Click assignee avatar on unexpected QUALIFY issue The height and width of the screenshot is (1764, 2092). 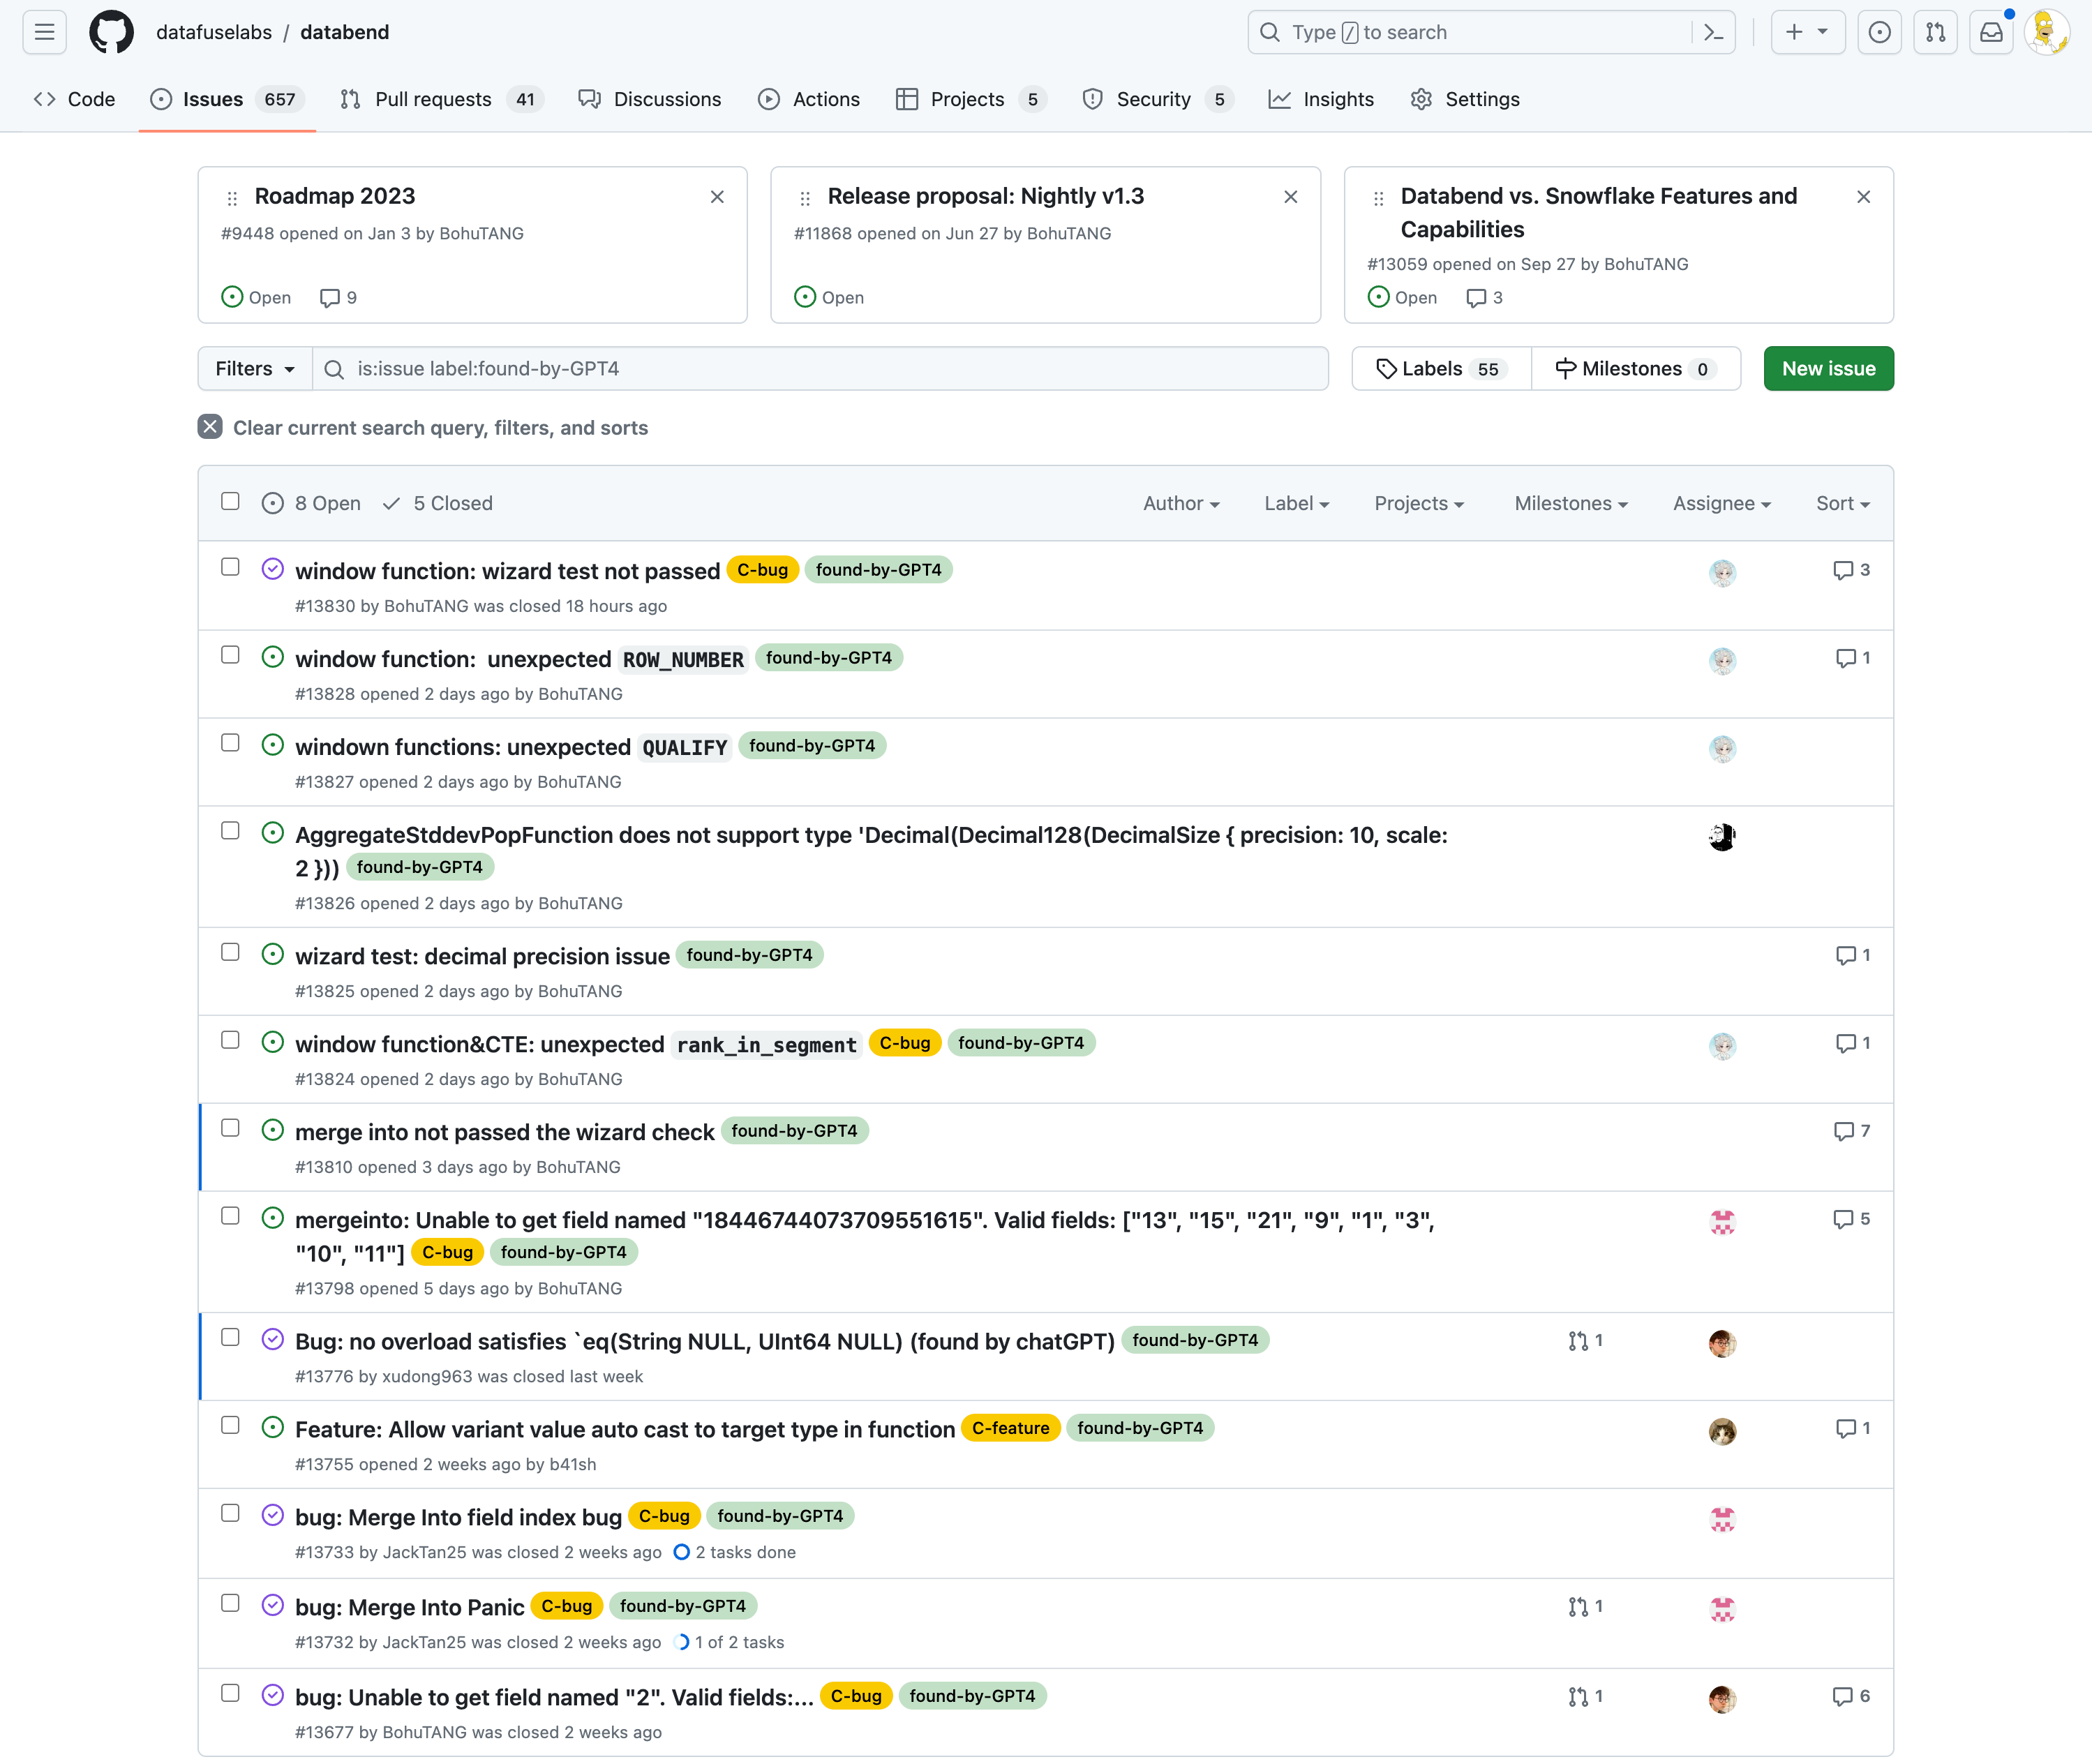click(1722, 749)
